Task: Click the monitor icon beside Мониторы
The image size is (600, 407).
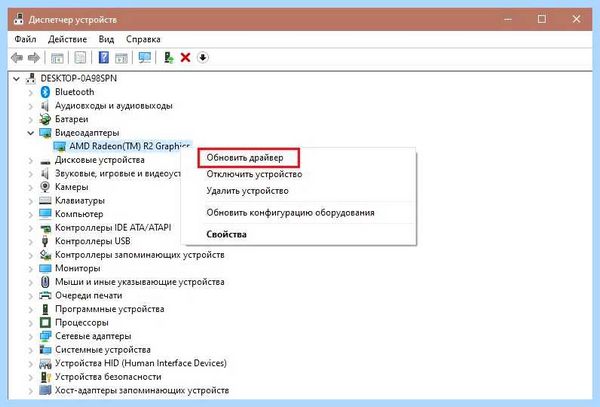Action: pyautogui.click(x=45, y=268)
